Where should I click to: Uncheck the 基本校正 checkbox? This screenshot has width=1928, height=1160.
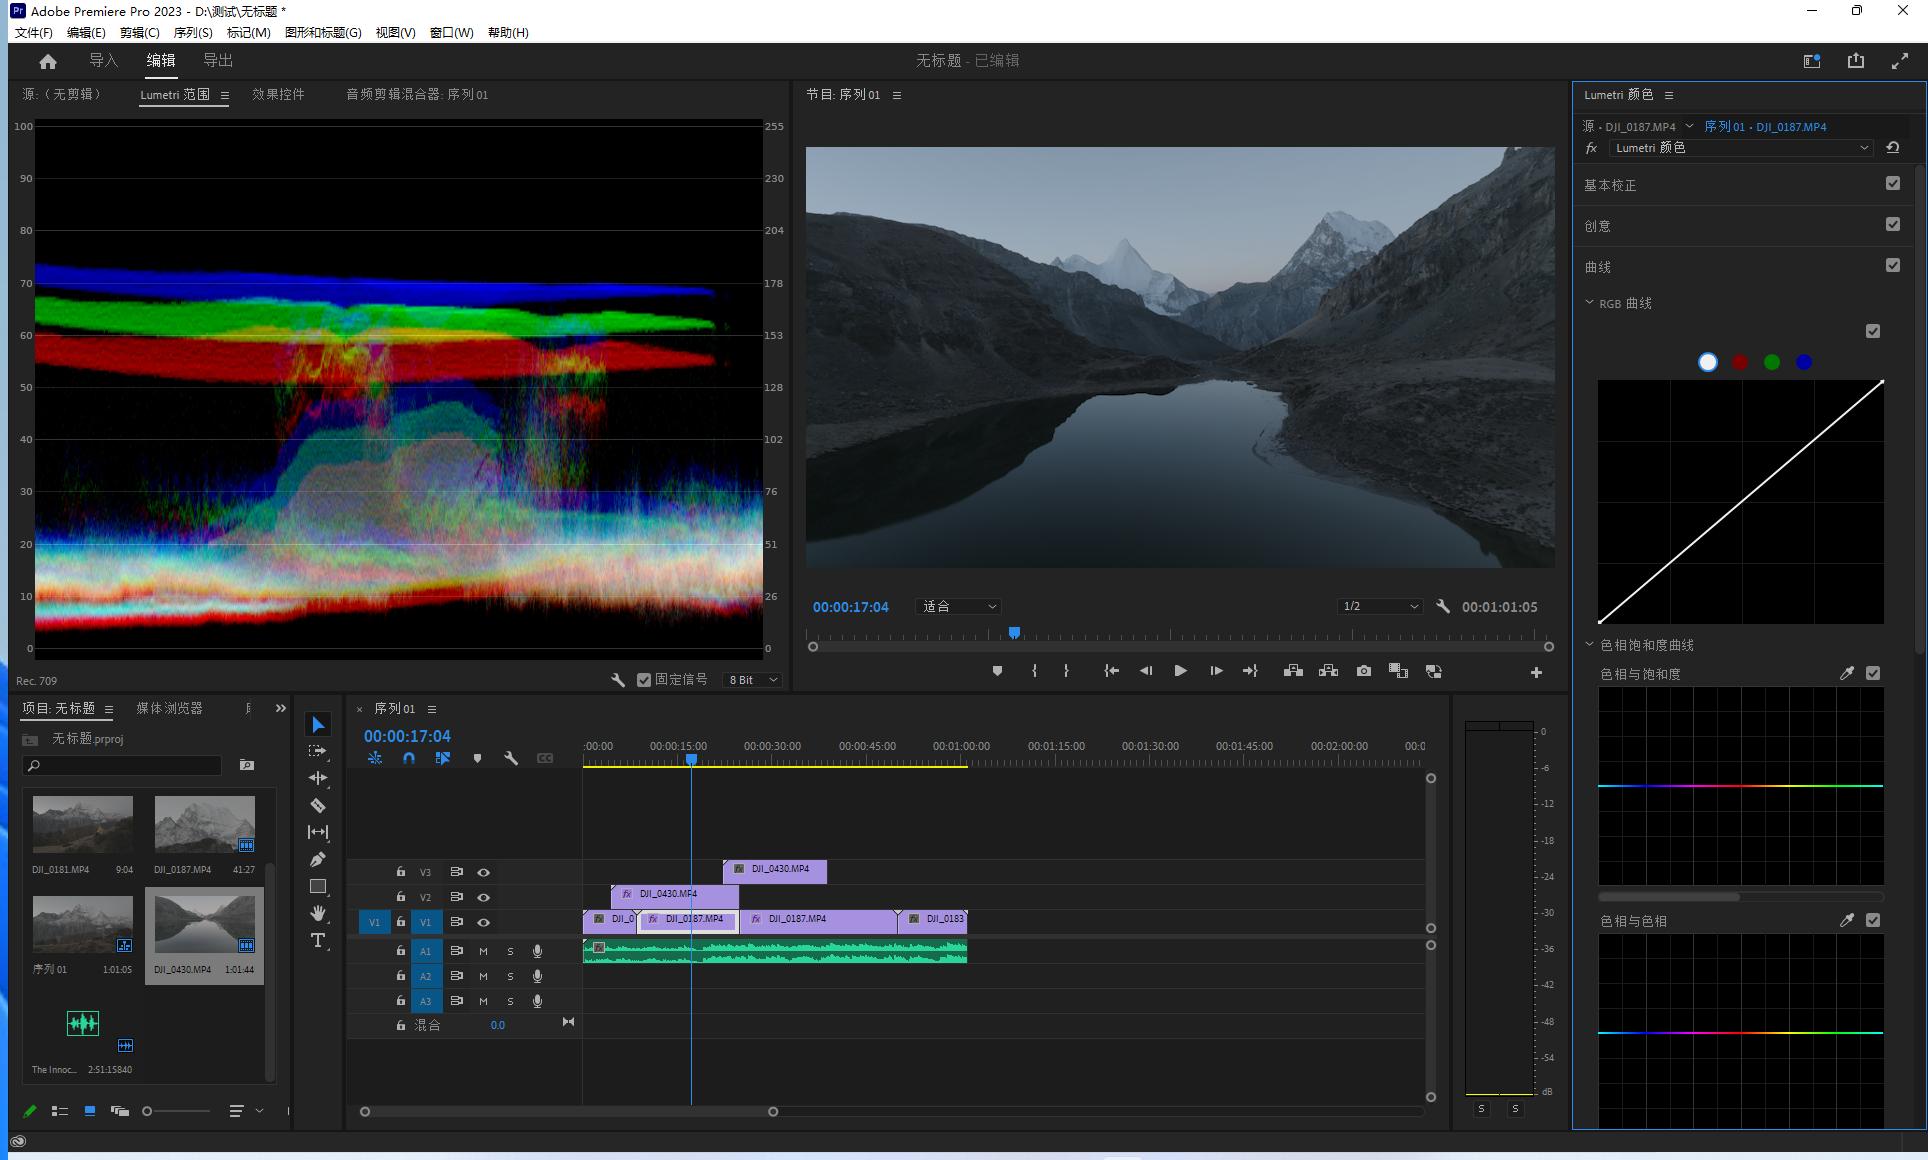point(1892,183)
